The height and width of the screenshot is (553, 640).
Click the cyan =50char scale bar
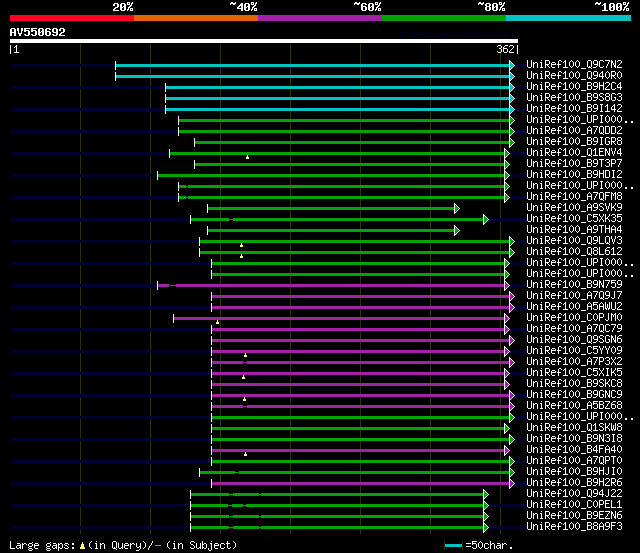pos(453,546)
